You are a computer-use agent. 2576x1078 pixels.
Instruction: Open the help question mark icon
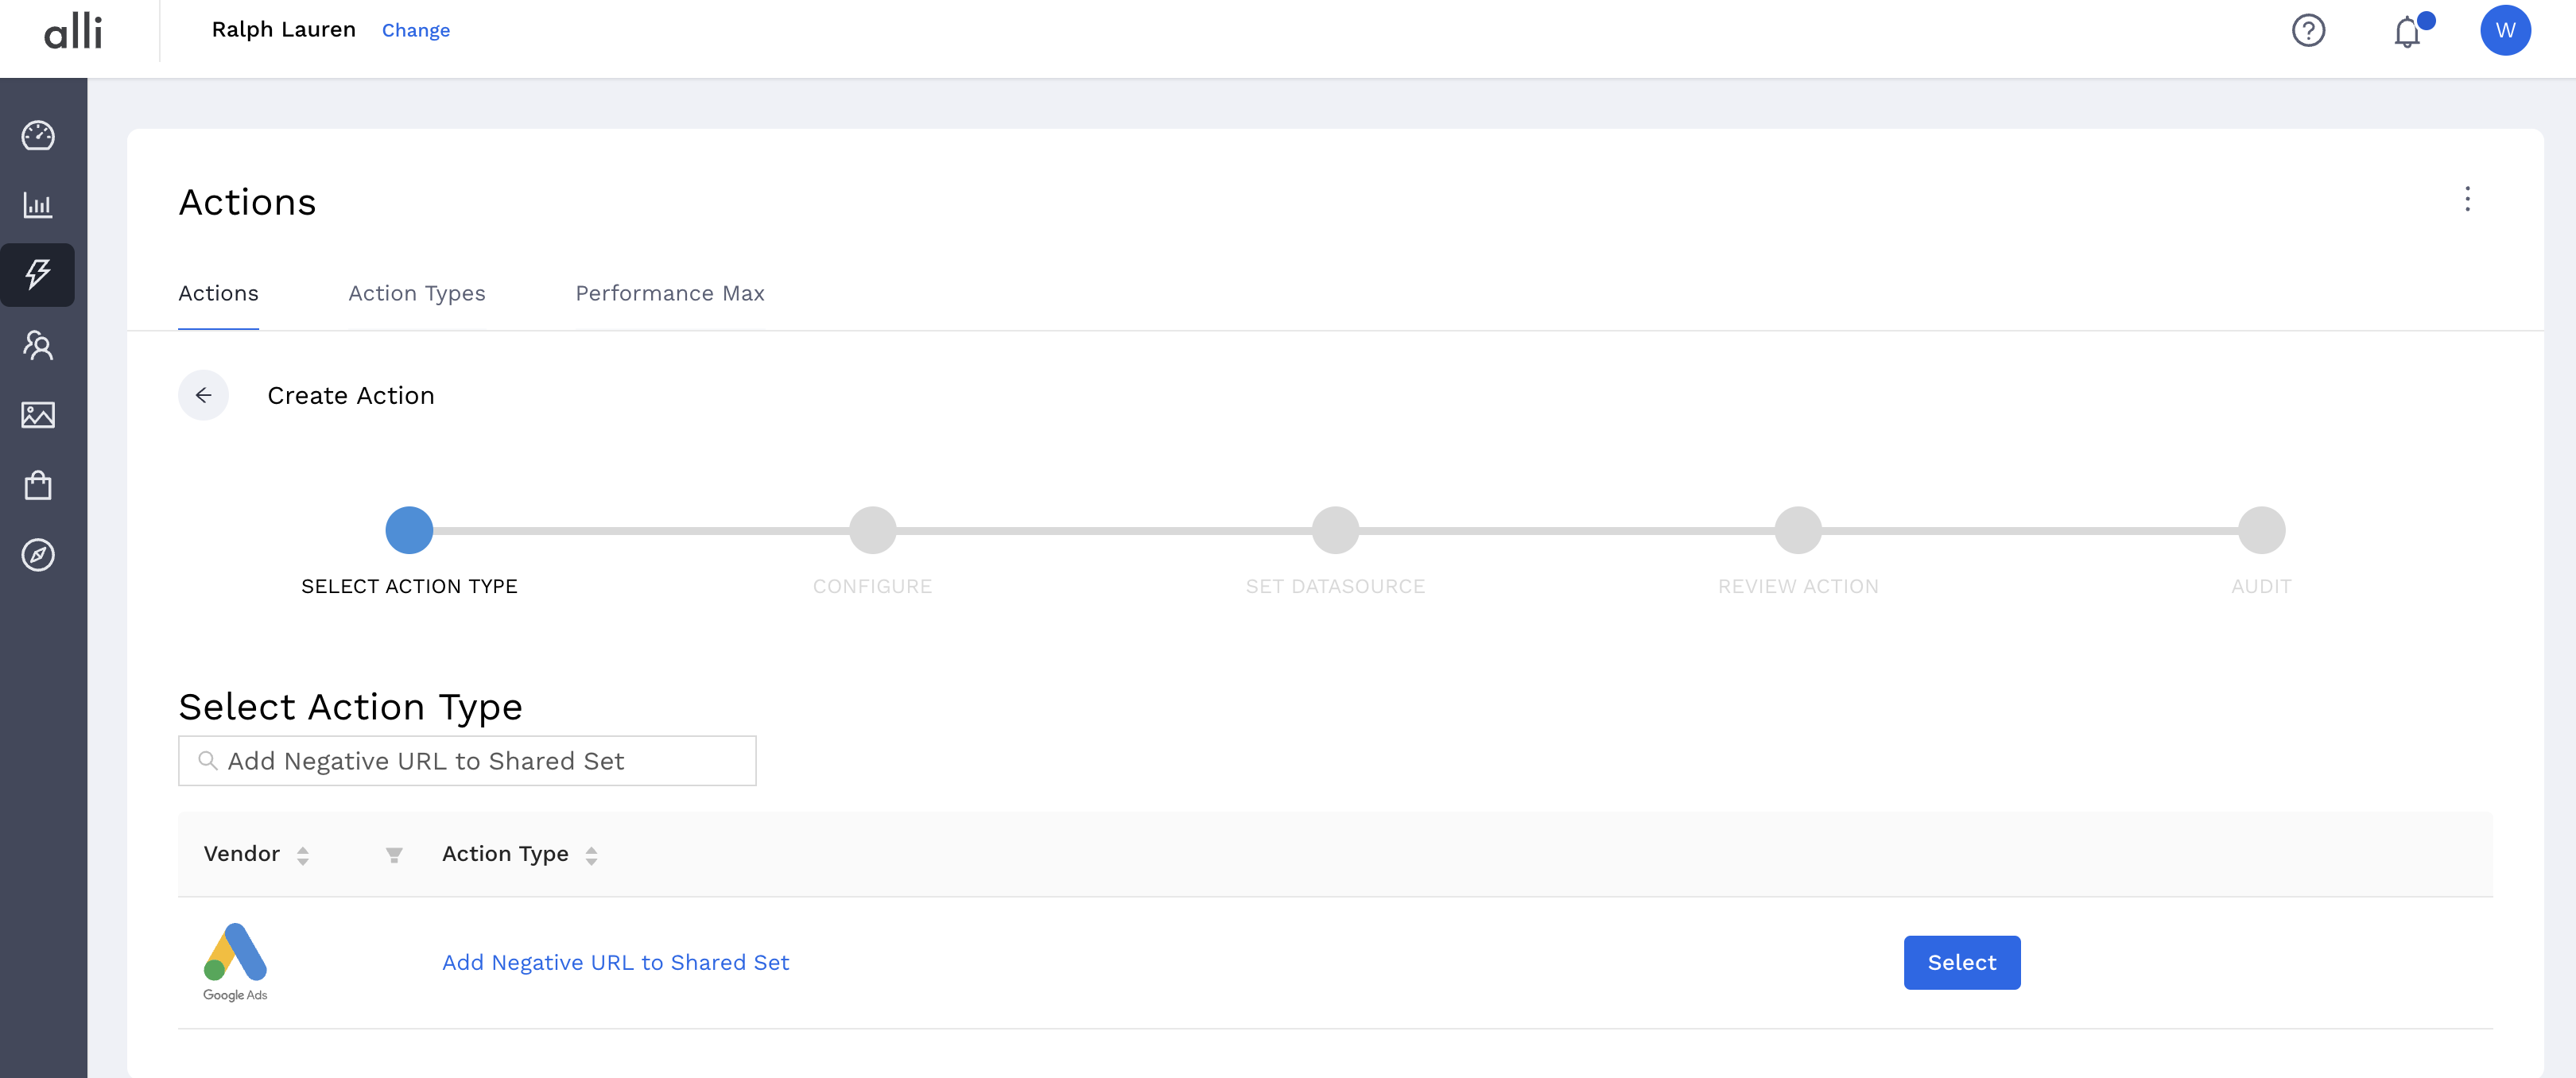click(2309, 31)
